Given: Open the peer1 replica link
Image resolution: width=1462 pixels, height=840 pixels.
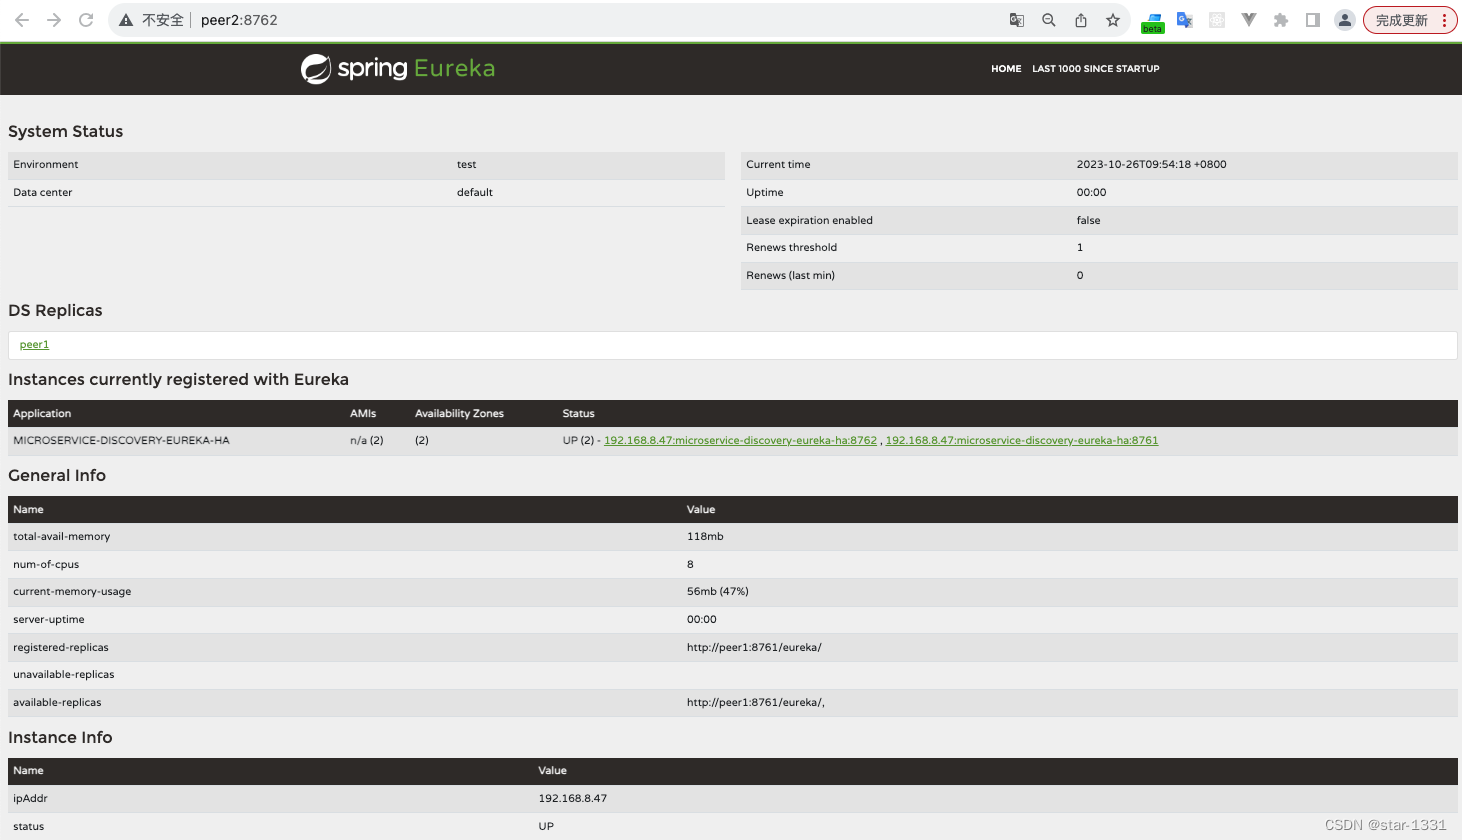Looking at the screenshot, I should tap(34, 345).
